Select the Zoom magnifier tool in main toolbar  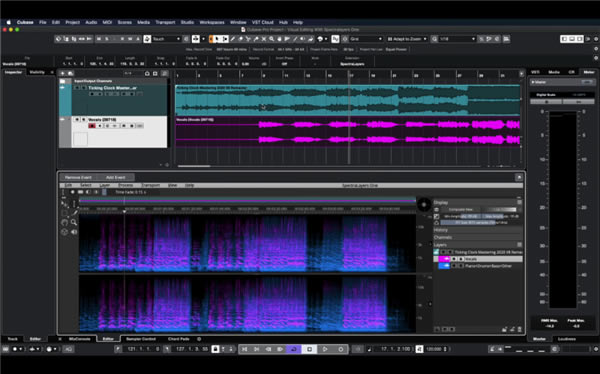pyautogui.click(x=271, y=39)
